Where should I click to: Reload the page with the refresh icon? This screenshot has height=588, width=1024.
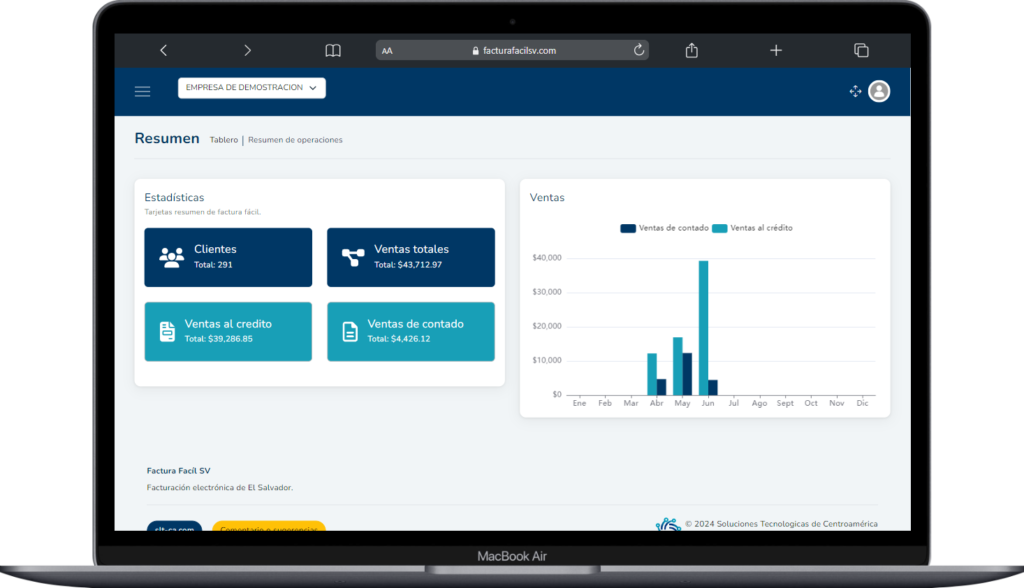coord(639,50)
